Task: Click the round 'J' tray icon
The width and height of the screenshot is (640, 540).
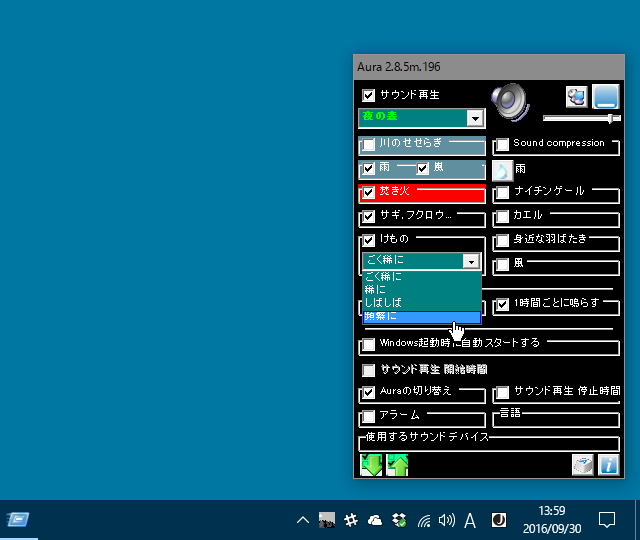Action: coord(499,520)
